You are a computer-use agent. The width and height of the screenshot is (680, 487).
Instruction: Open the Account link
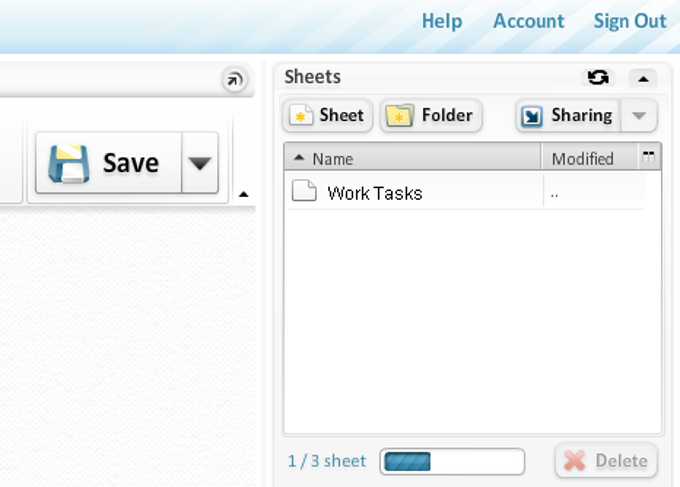pos(529,21)
